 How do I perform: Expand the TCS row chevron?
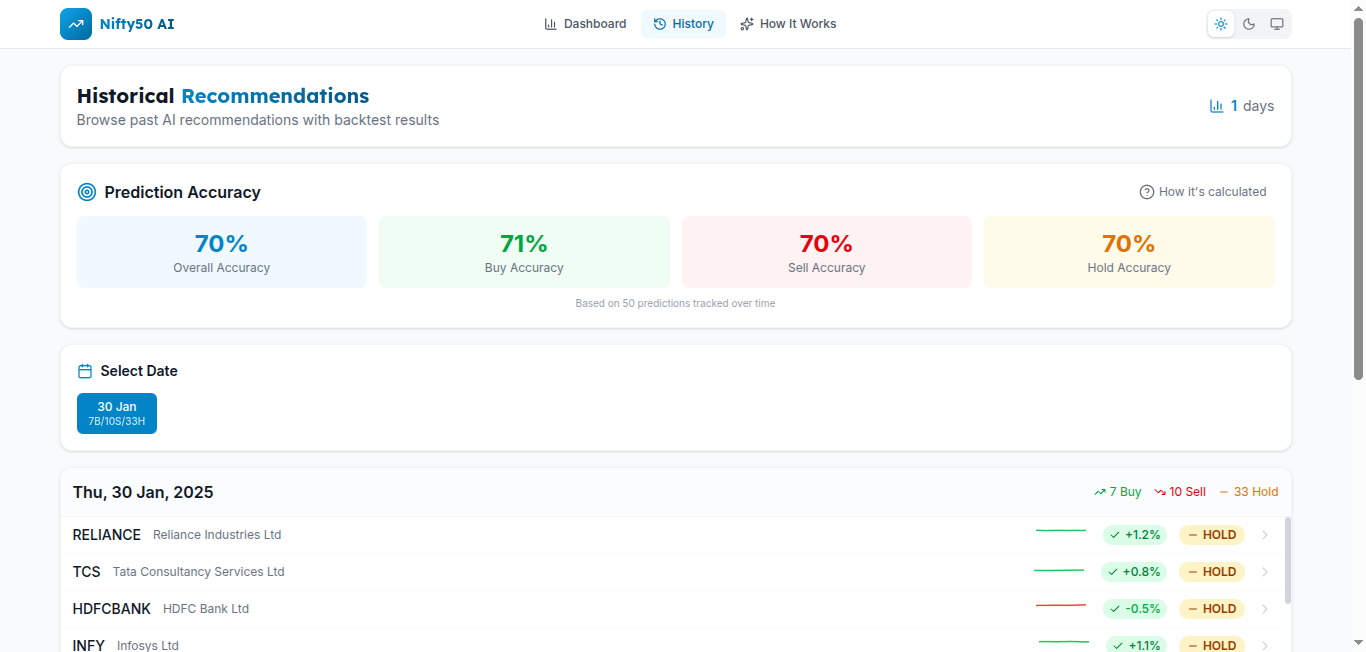[x=1265, y=572]
